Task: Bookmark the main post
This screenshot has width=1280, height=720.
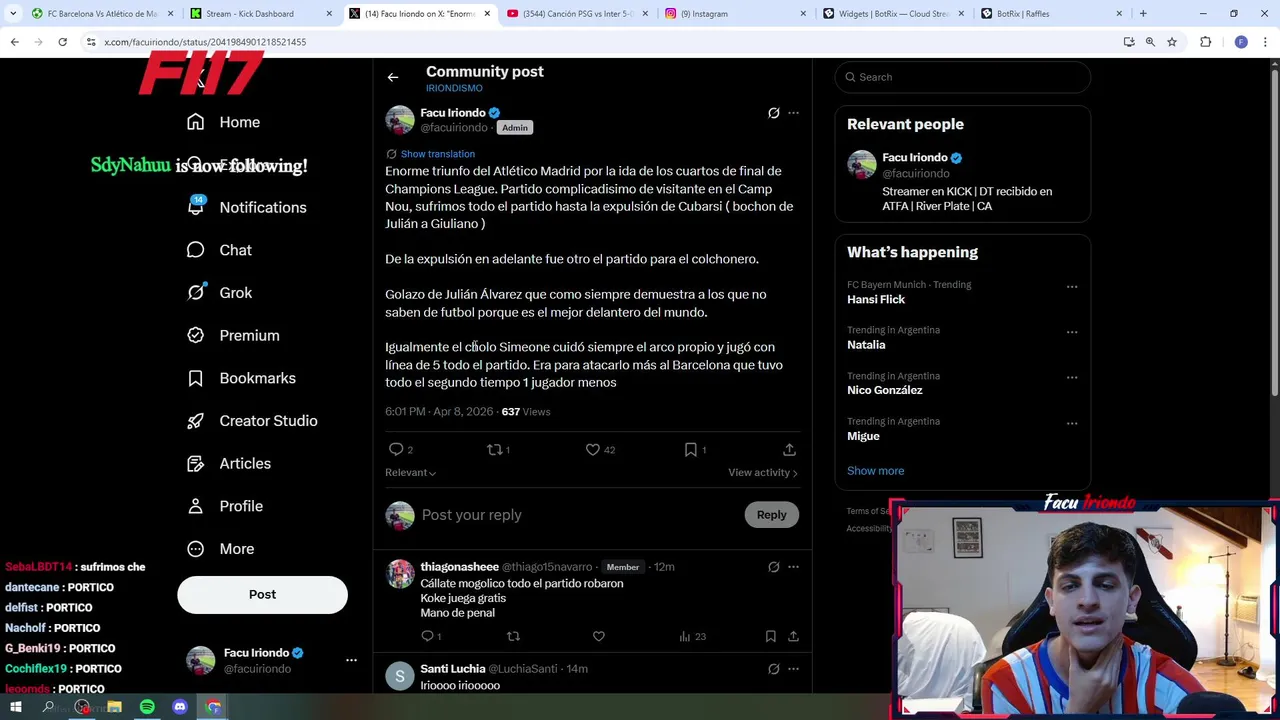Action: (690, 450)
